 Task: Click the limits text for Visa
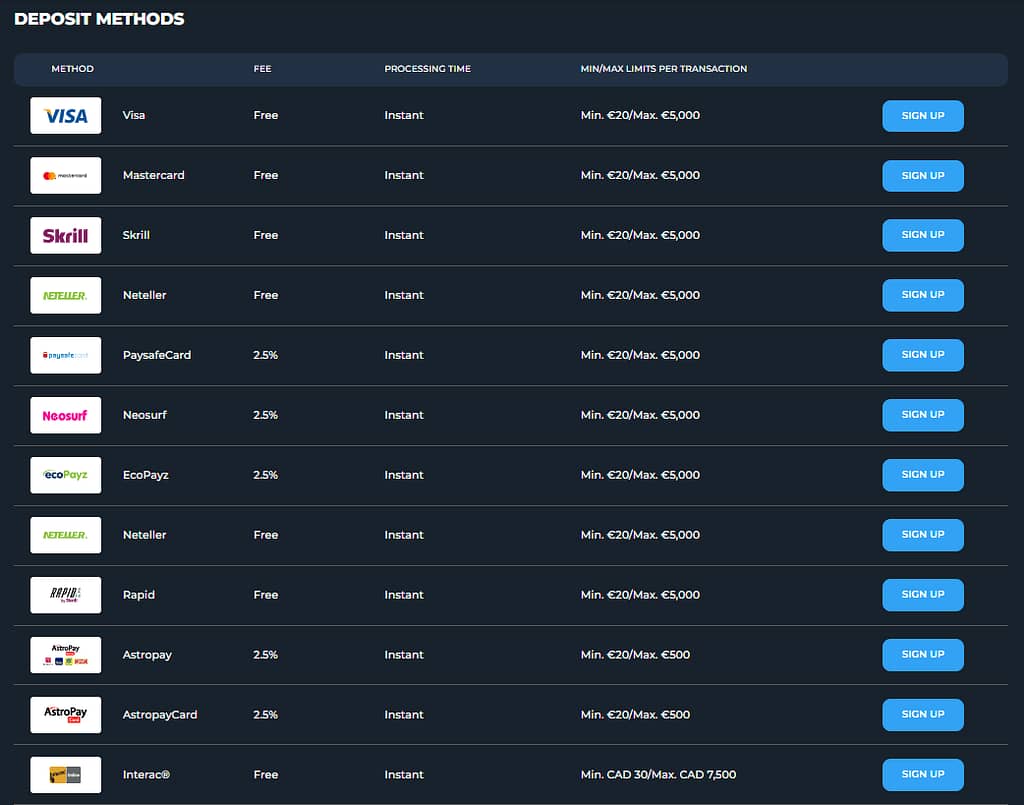[x=640, y=115]
